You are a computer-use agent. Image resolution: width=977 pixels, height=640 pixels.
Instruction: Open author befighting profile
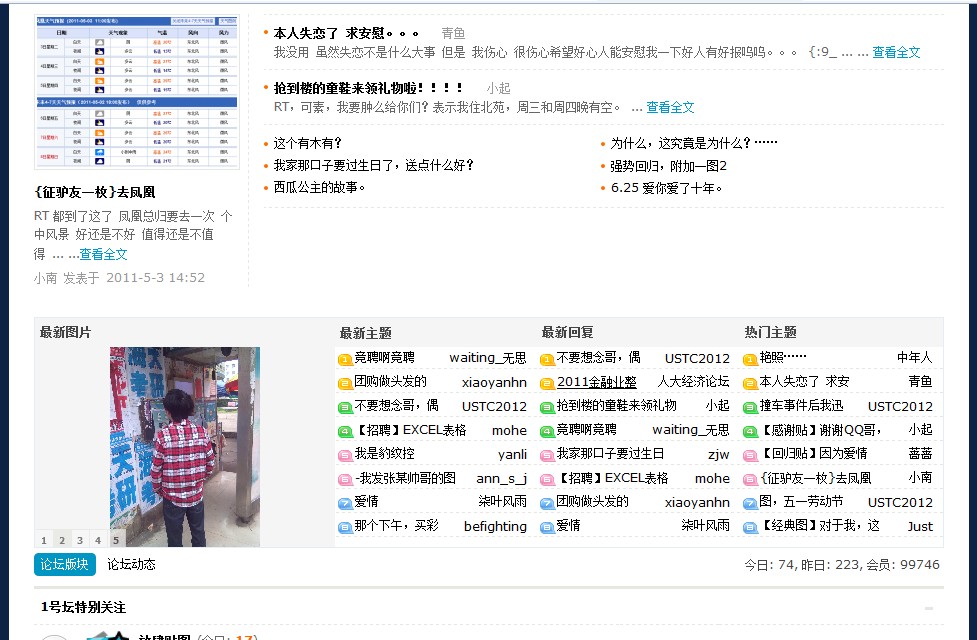[x=495, y=526]
